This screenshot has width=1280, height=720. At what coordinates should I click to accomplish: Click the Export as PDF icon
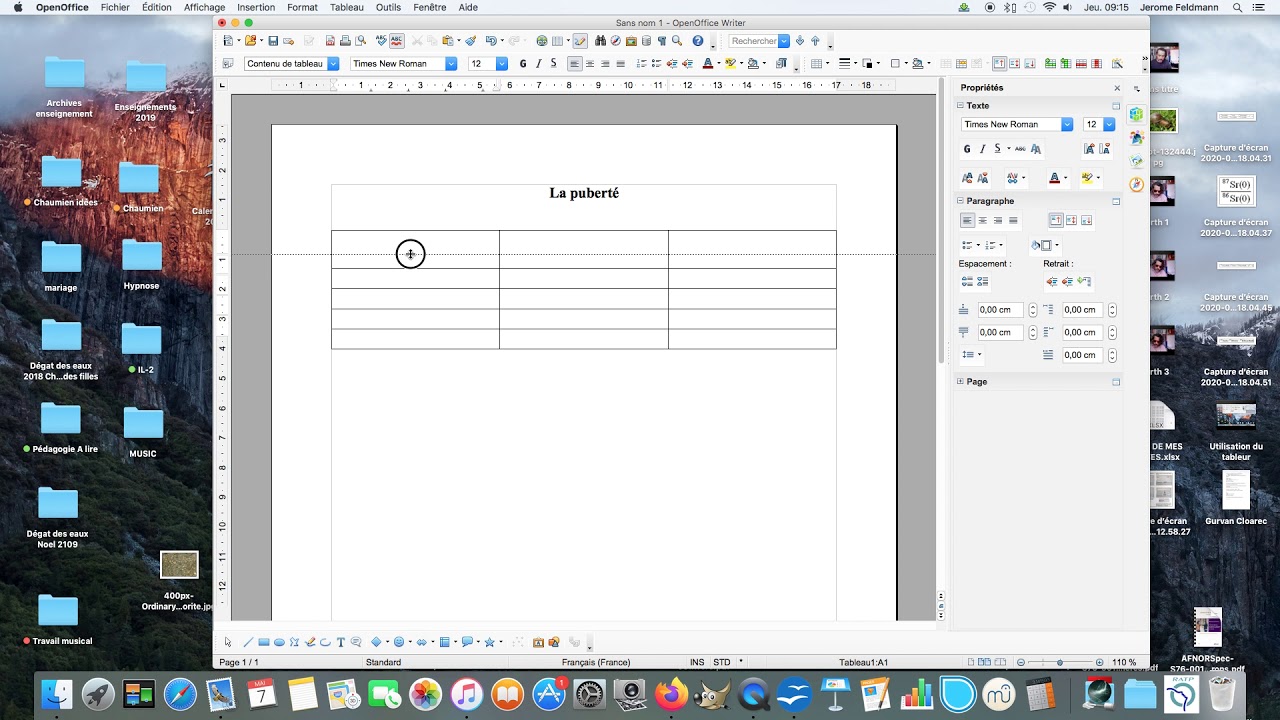point(331,41)
